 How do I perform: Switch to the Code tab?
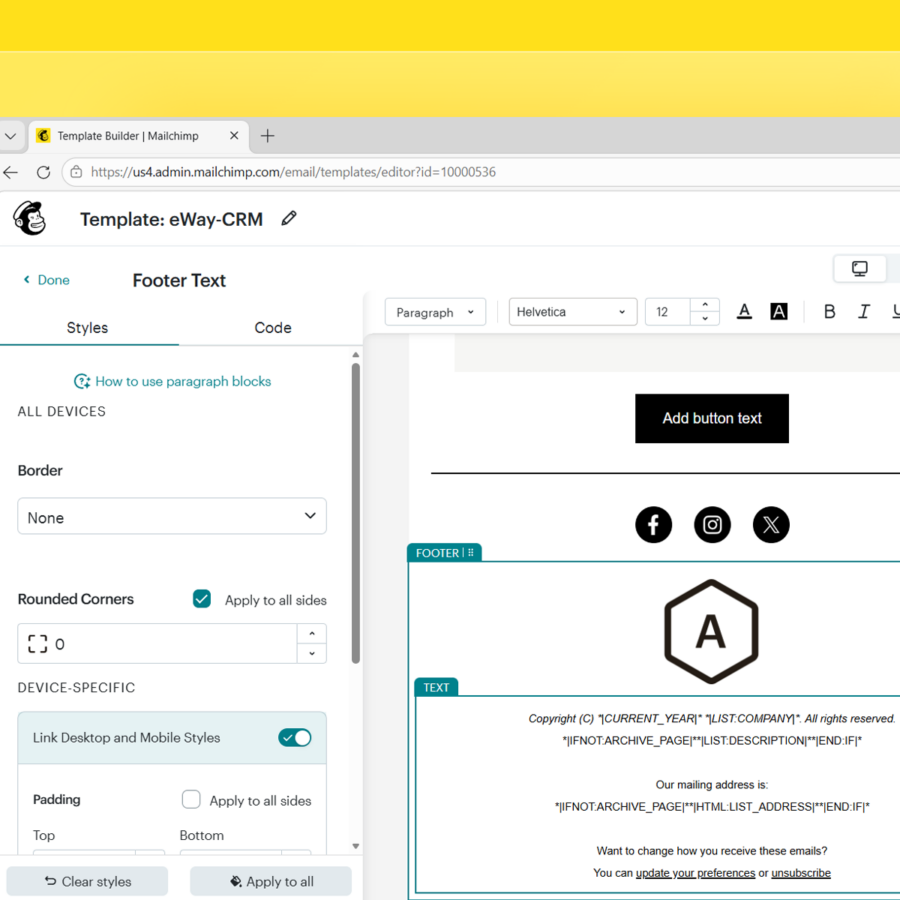(272, 328)
